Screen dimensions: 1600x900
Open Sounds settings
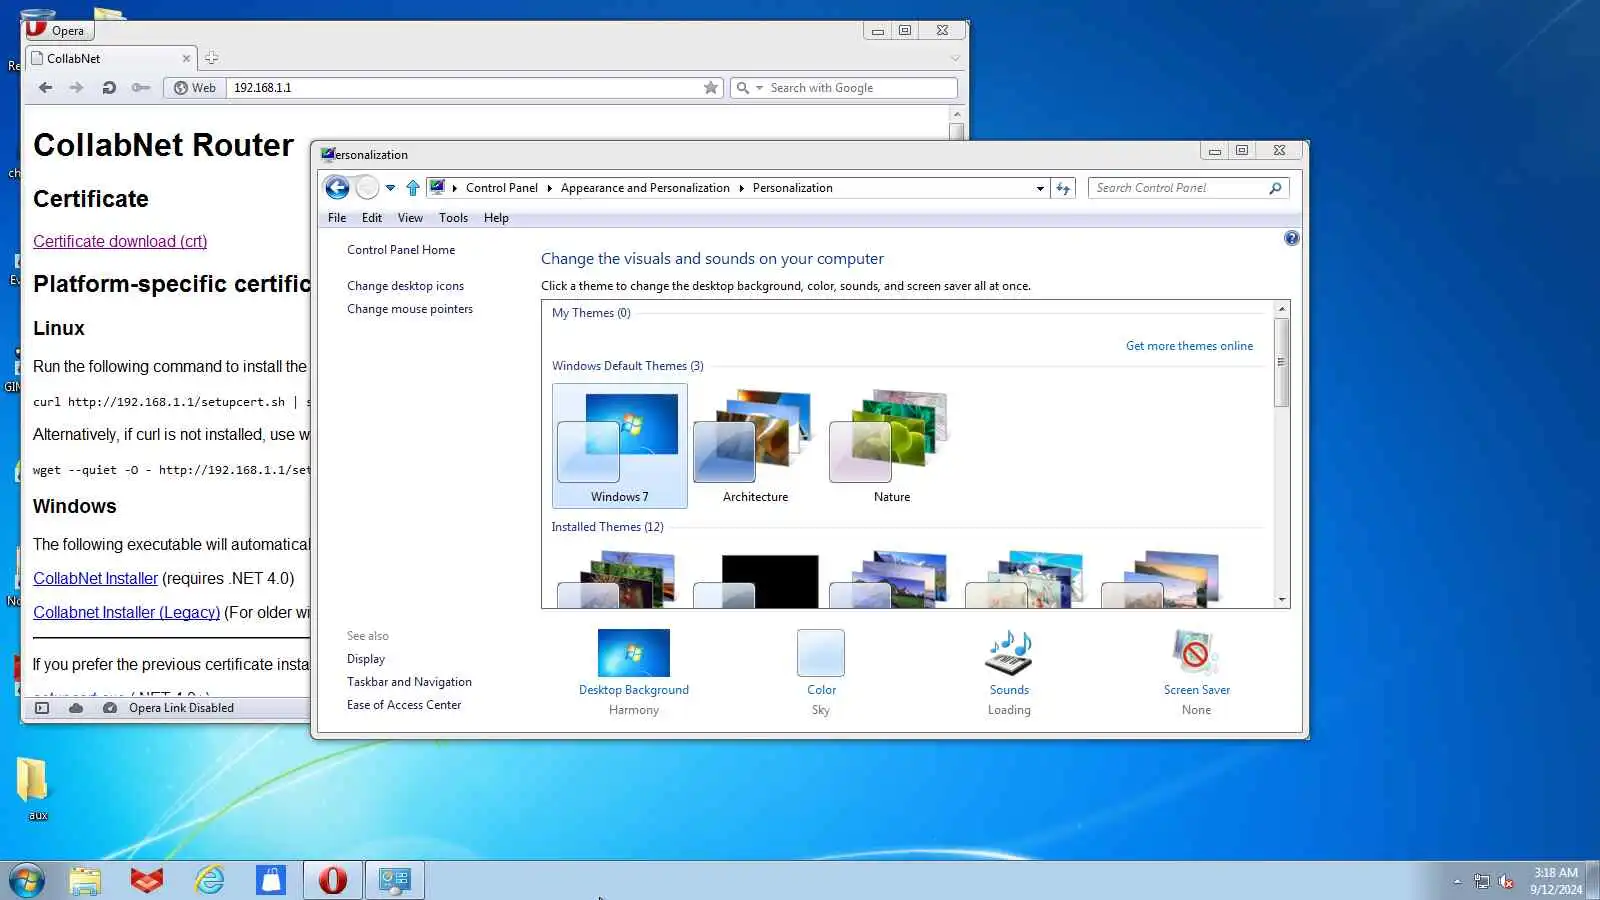coord(1009,672)
